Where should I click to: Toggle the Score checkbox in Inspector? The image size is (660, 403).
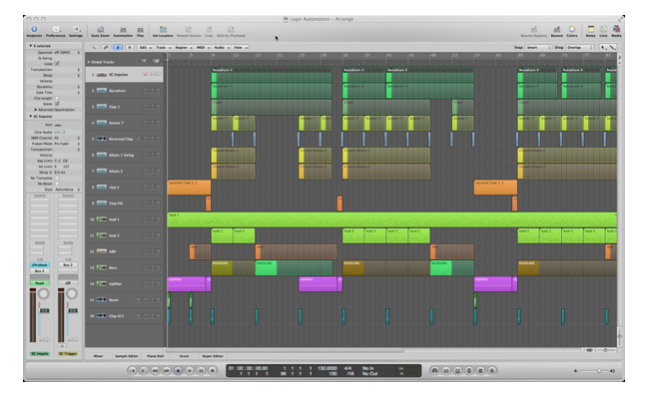pyautogui.click(x=57, y=104)
